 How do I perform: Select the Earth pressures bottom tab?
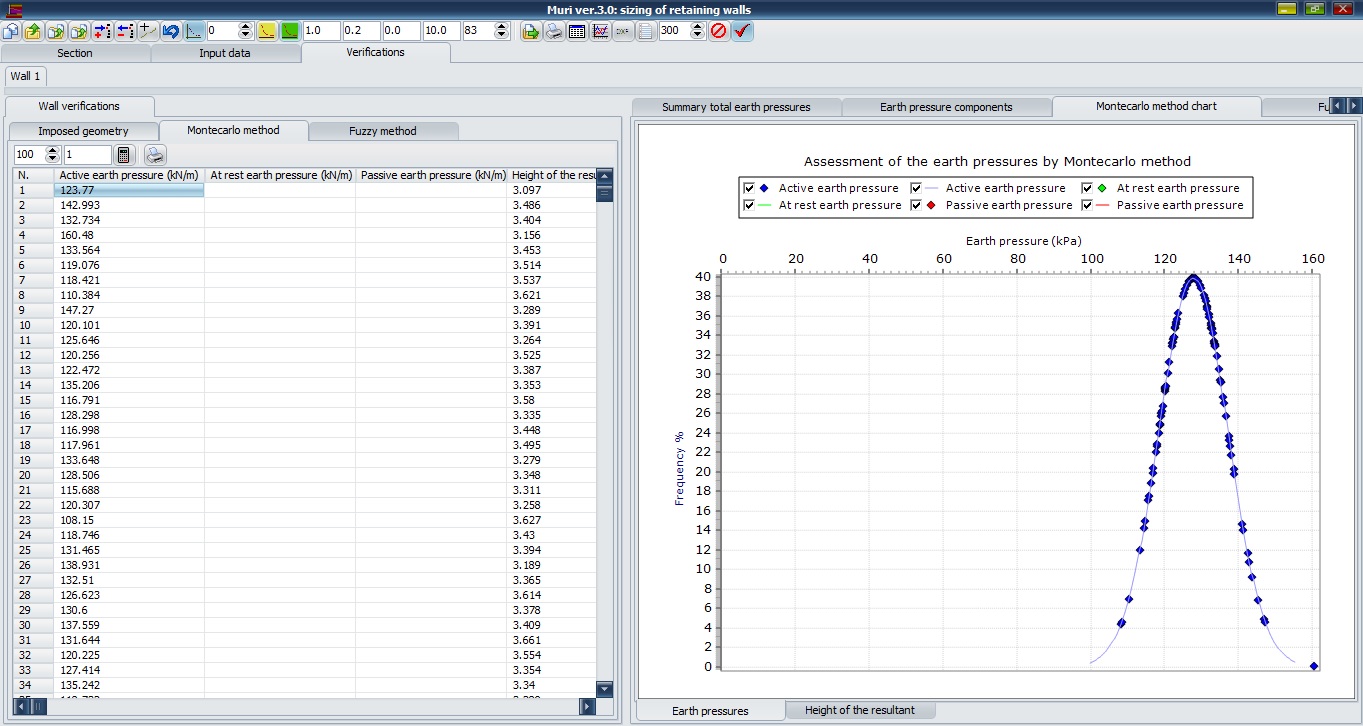coord(710,711)
